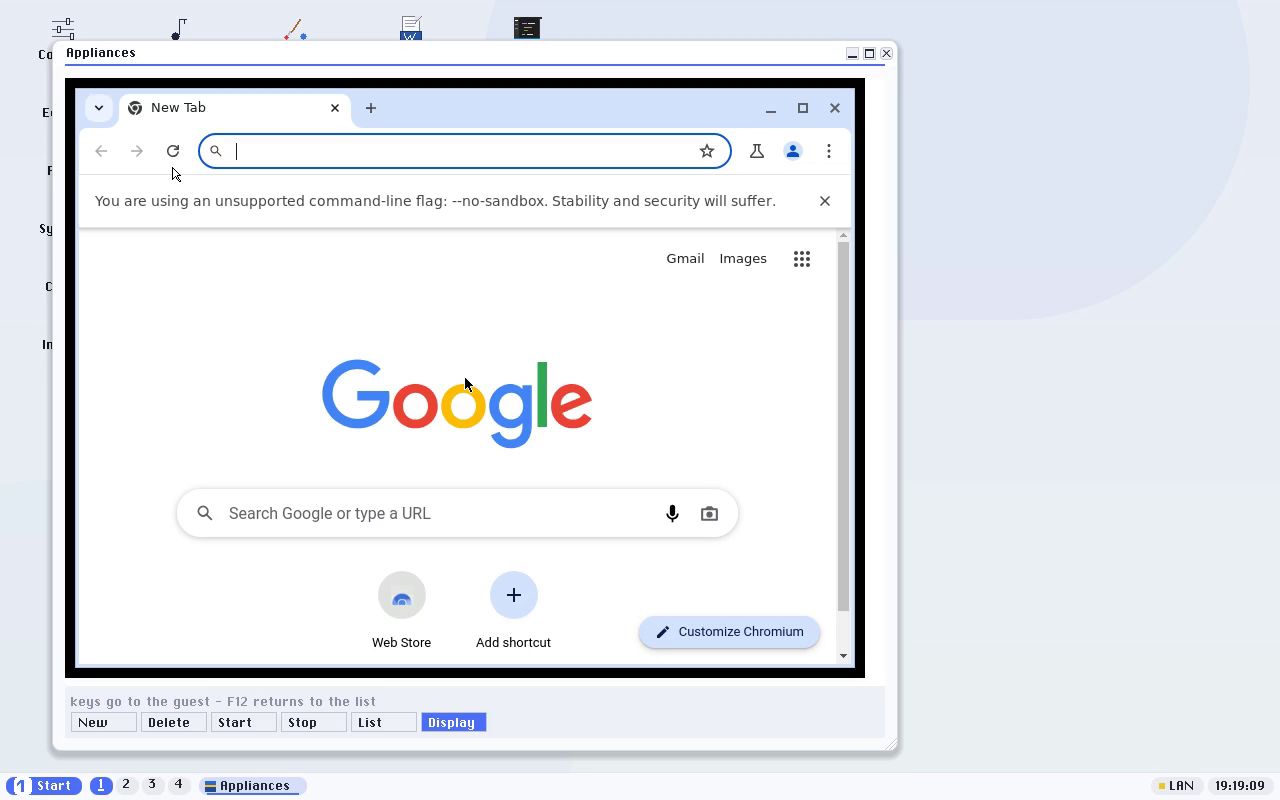Open the Chrome Labs flask icon
1280x800 pixels.
(x=757, y=151)
